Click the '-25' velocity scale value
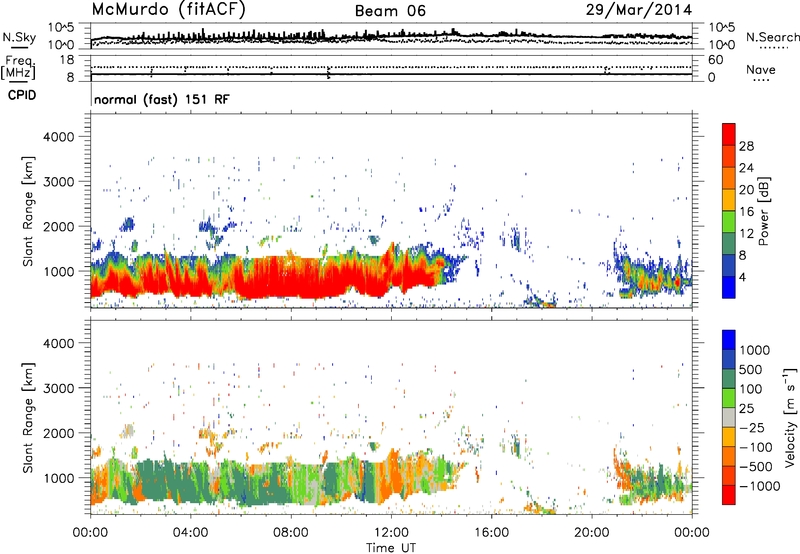800x554 pixels. (x=752, y=427)
